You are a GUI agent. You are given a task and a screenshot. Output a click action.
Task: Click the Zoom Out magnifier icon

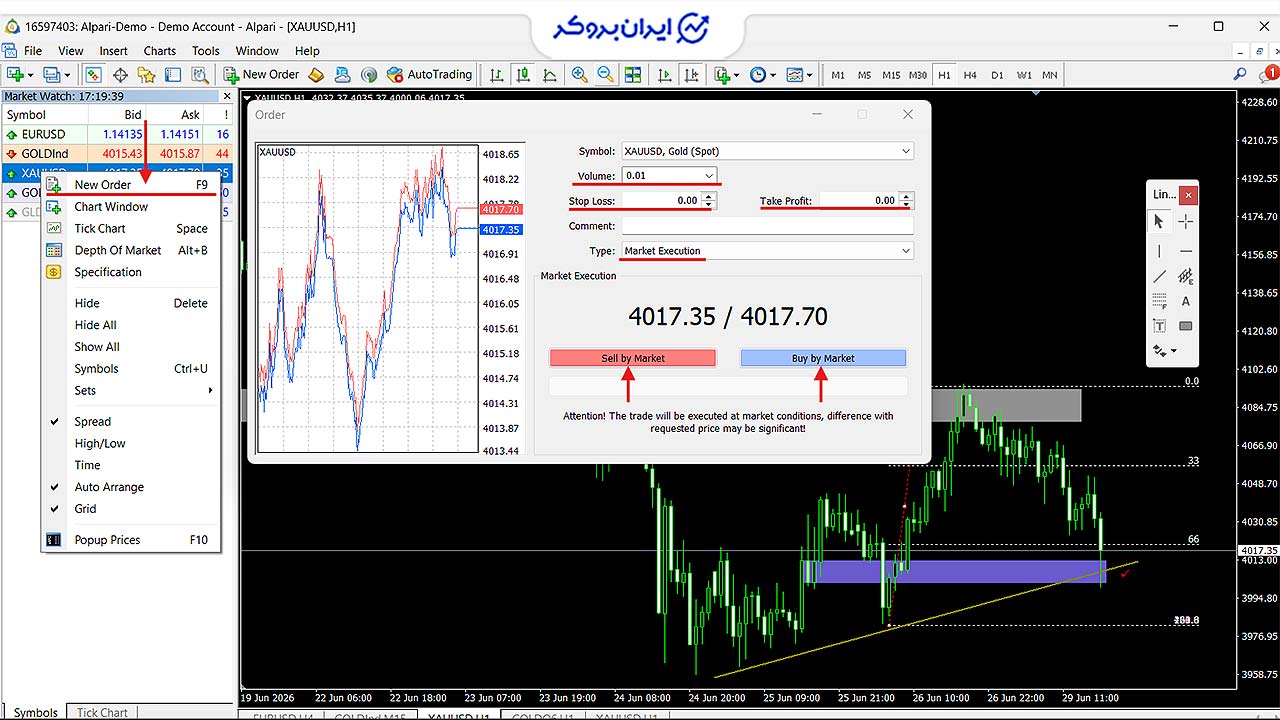[x=605, y=75]
